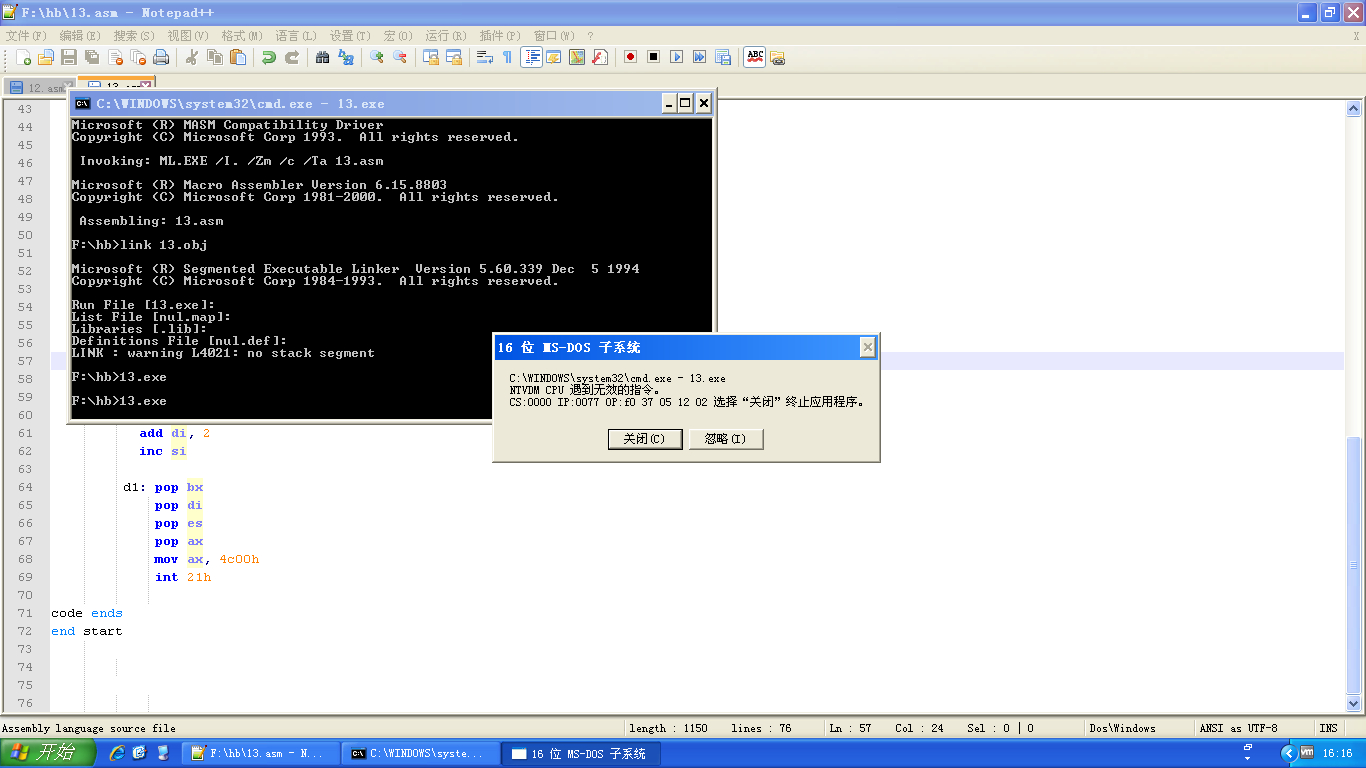The height and width of the screenshot is (768, 1366).
Task: Click the Save All toolbar icon
Action: pyautogui.click(x=92, y=57)
